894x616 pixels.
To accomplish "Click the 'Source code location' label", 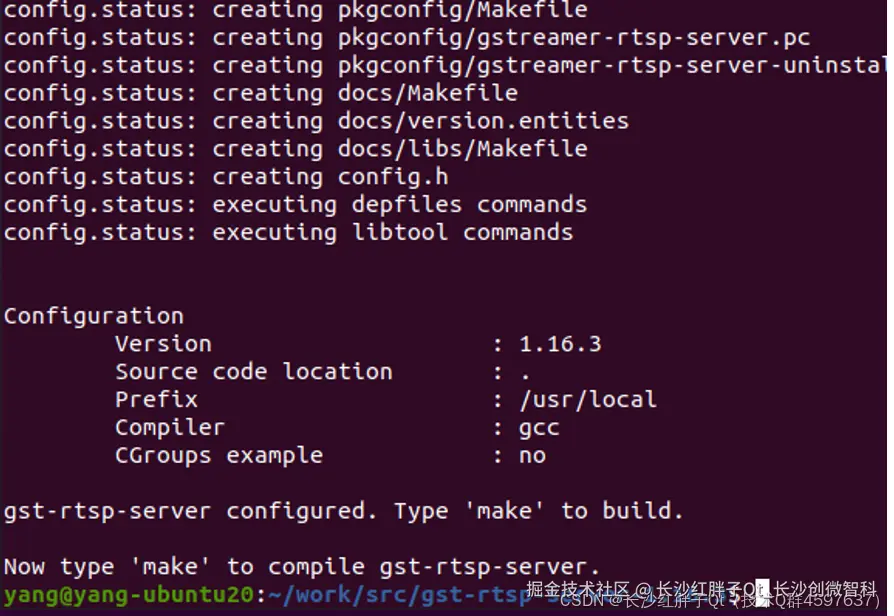I will [x=254, y=372].
